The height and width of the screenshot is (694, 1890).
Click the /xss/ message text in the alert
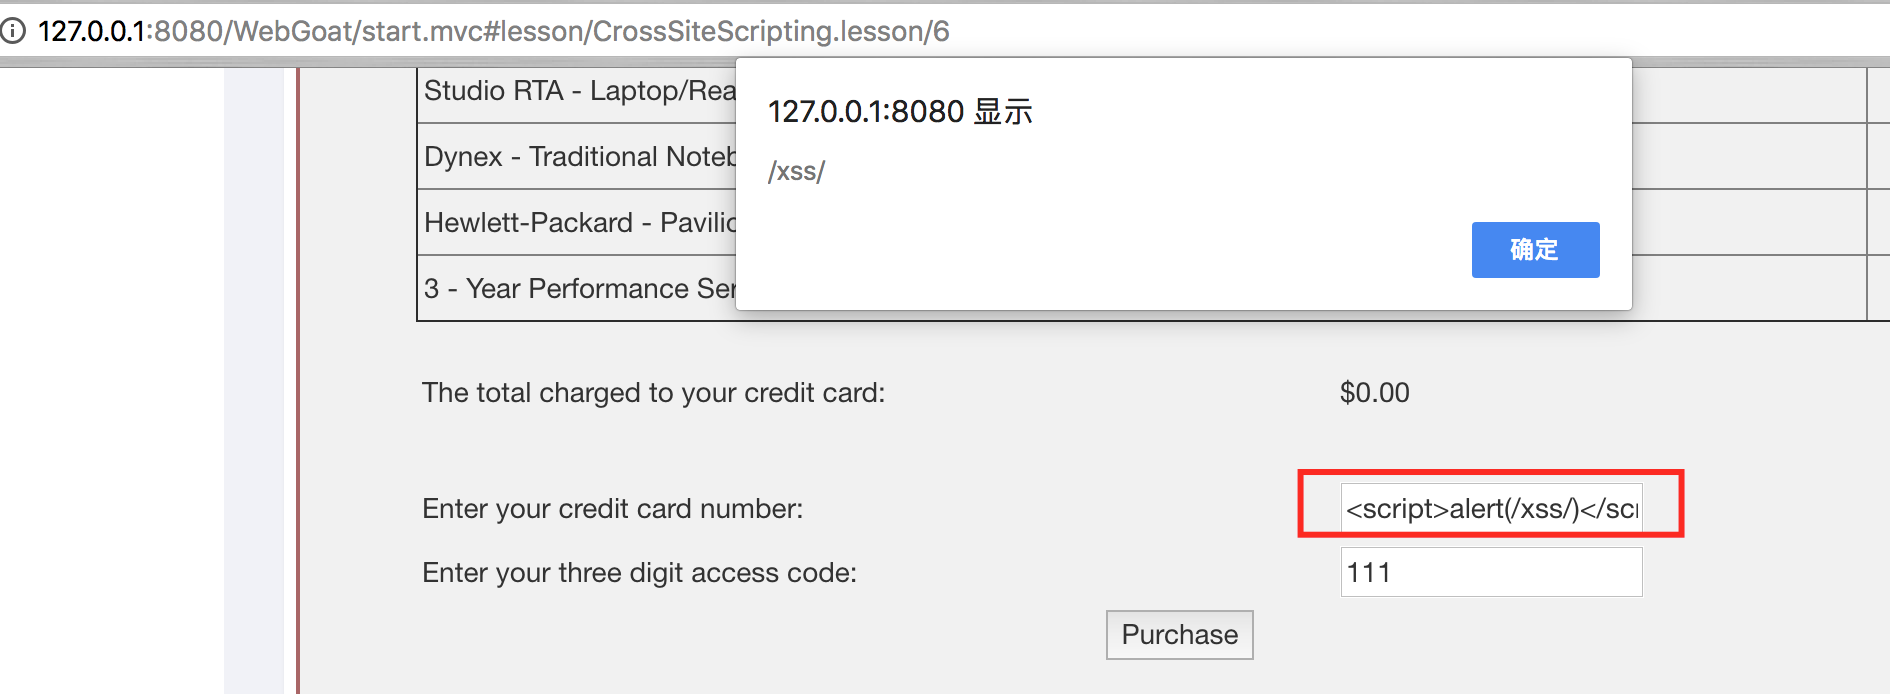796,171
